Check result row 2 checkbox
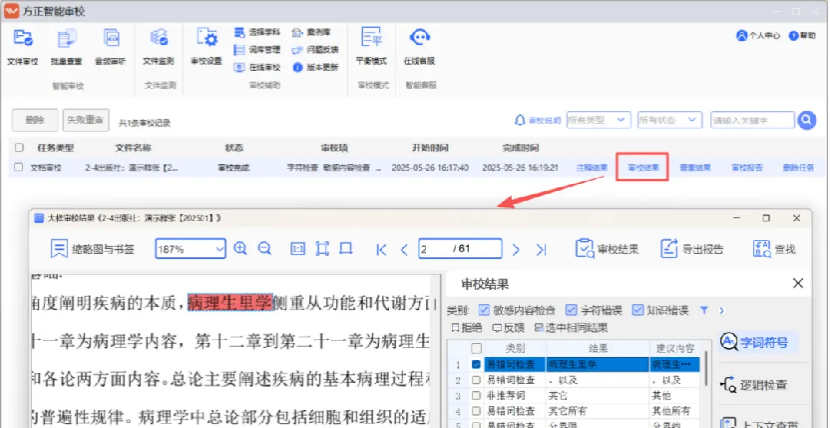This screenshot has width=830, height=428. pyautogui.click(x=476, y=380)
